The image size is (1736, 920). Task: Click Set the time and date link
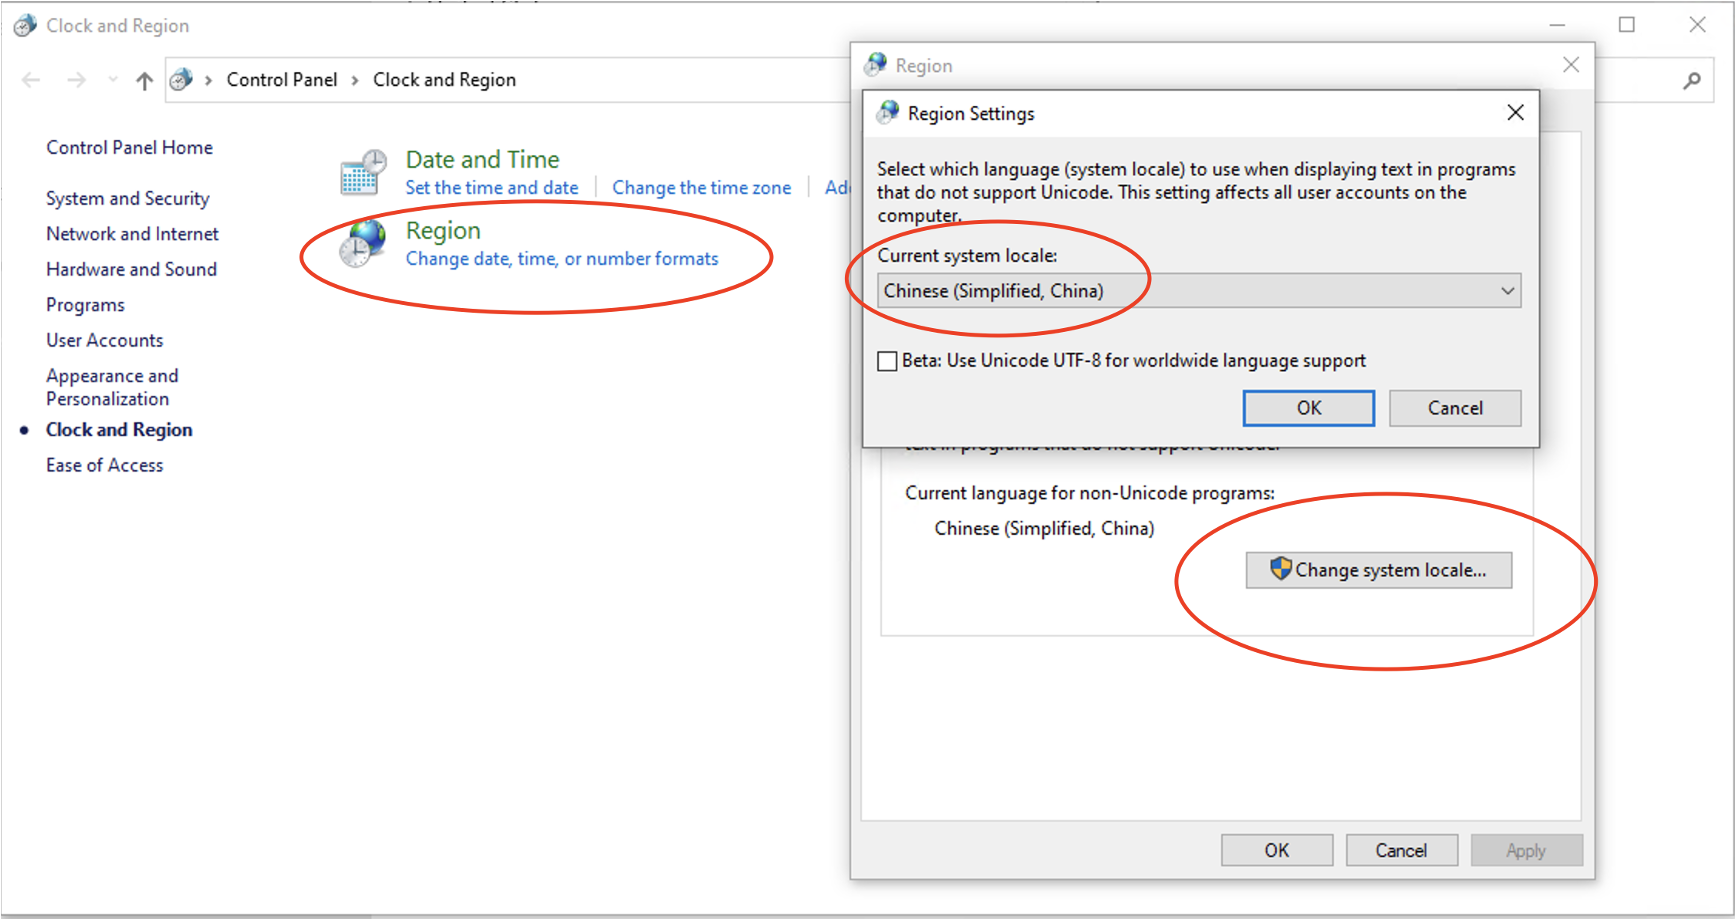point(492,188)
